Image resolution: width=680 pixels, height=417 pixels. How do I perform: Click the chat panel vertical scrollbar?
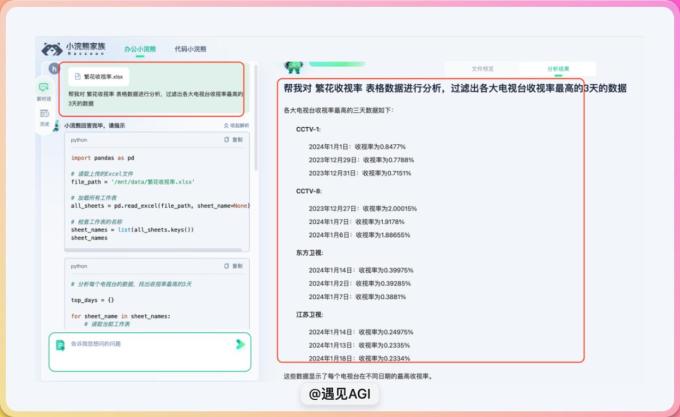pyautogui.click(x=256, y=117)
